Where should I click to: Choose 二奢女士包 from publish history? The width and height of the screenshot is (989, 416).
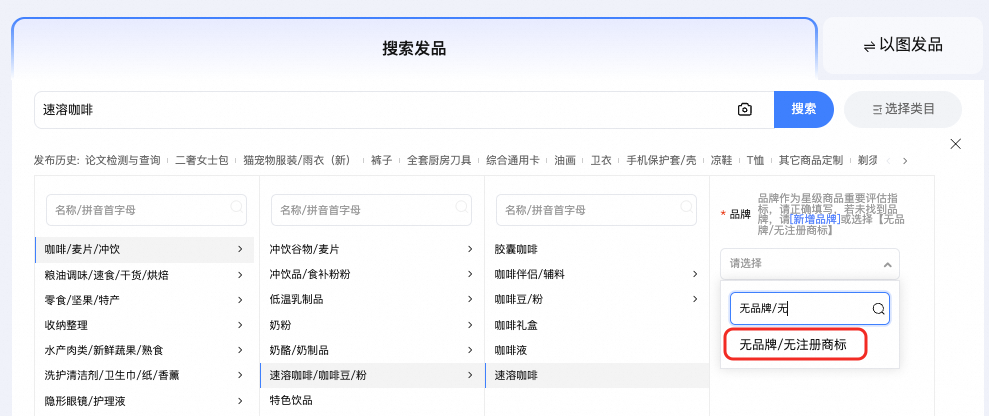click(x=202, y=161)
